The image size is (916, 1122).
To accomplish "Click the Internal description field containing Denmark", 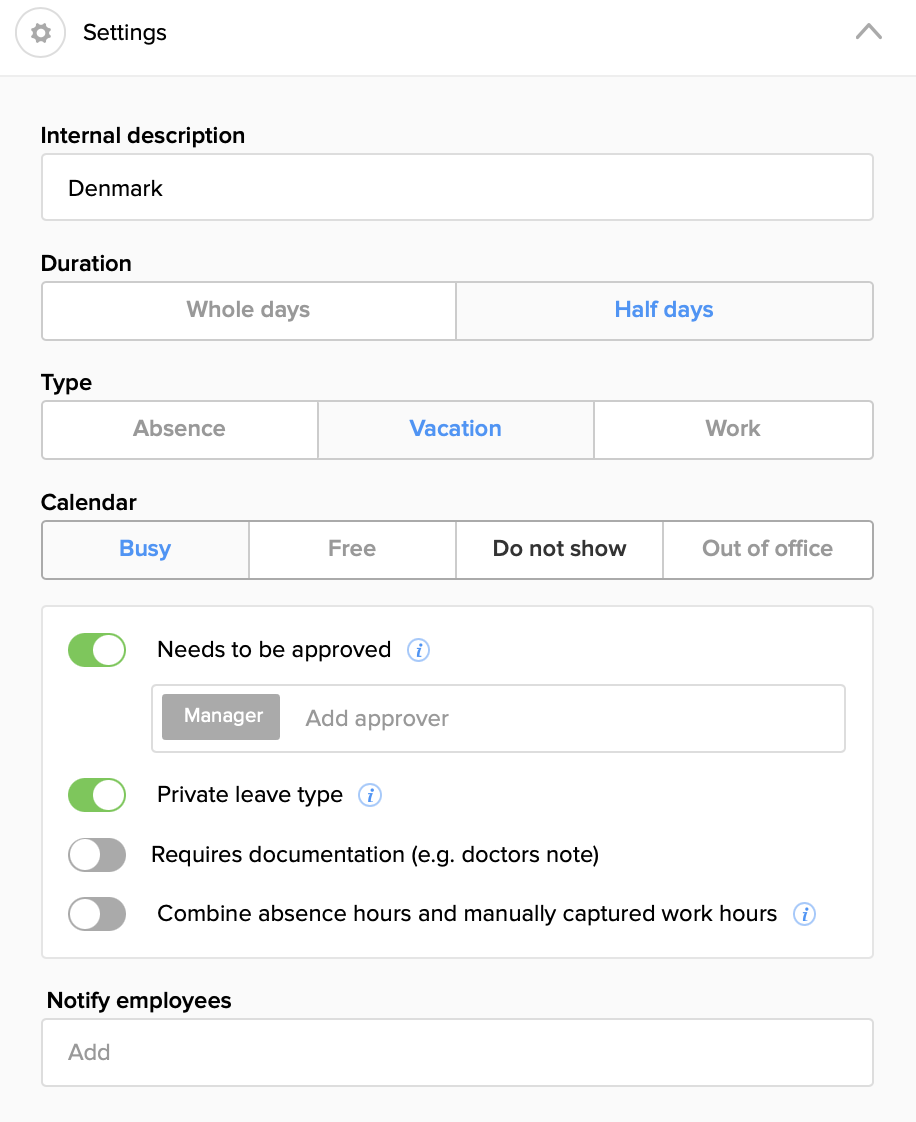I will coord(456,188).
